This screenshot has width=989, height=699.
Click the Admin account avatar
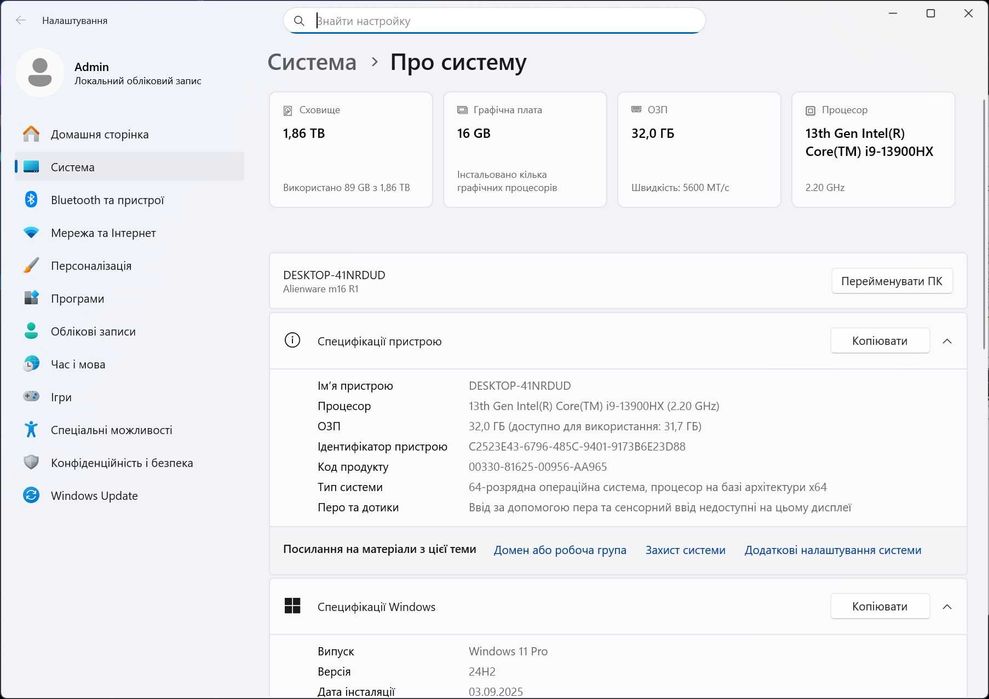40,73
